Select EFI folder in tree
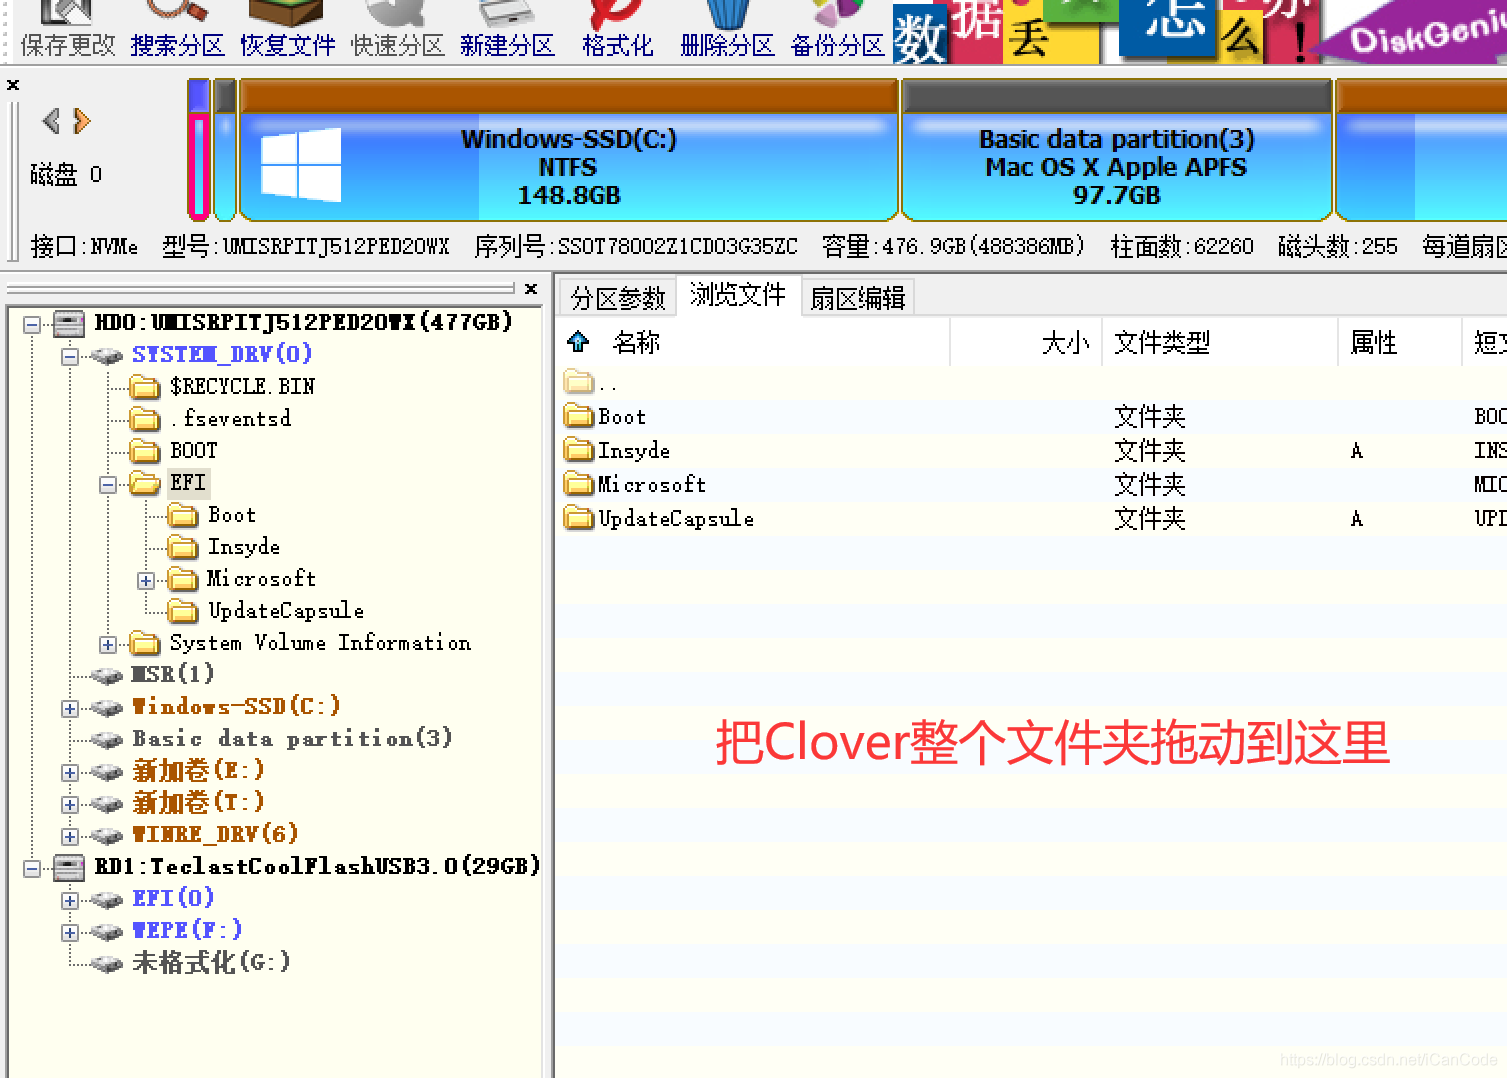The height and width of the screenshot is (1078, 1507). tap(188, 482)
